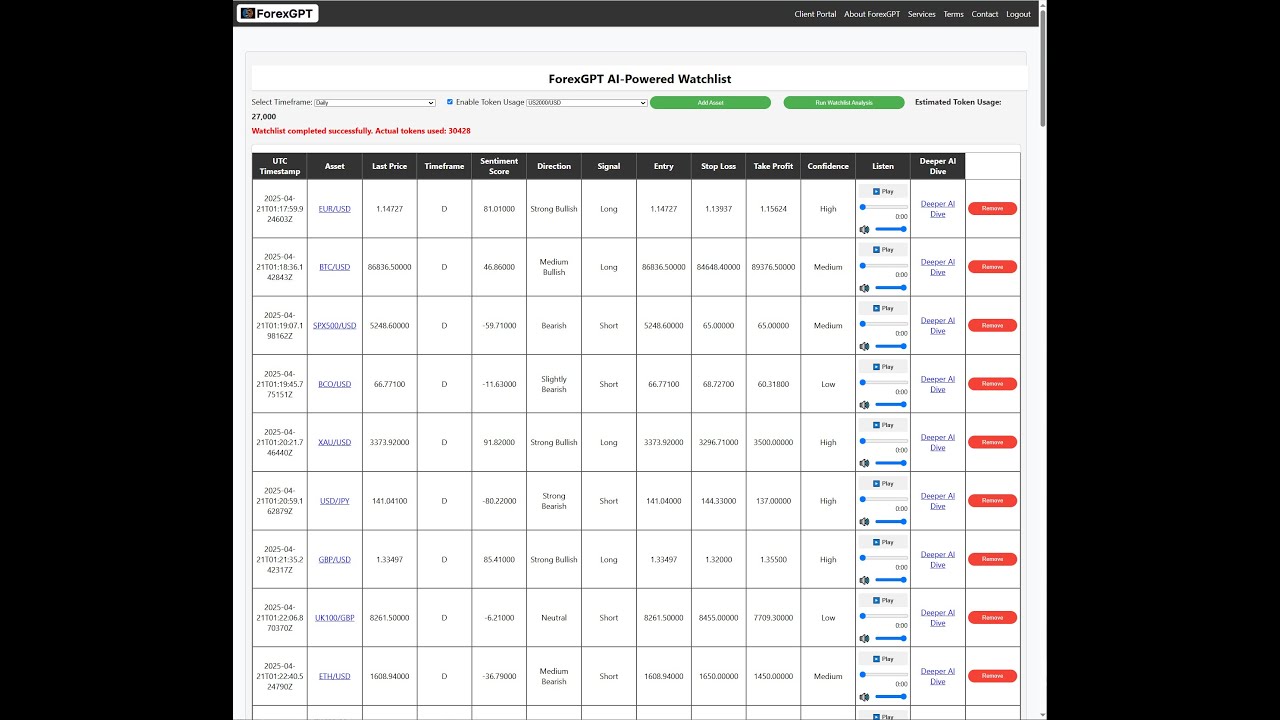Open the XAU/USD asset link

[335, 442]
